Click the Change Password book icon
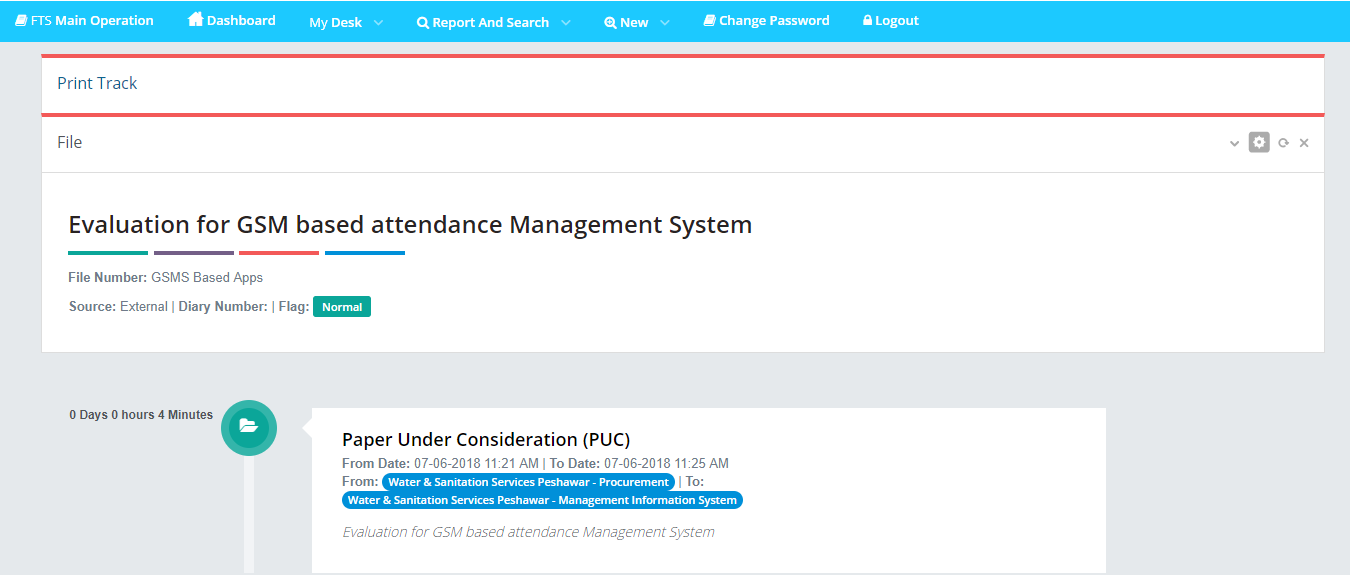This screenshot has width=1350, height=575. [709, 21]
